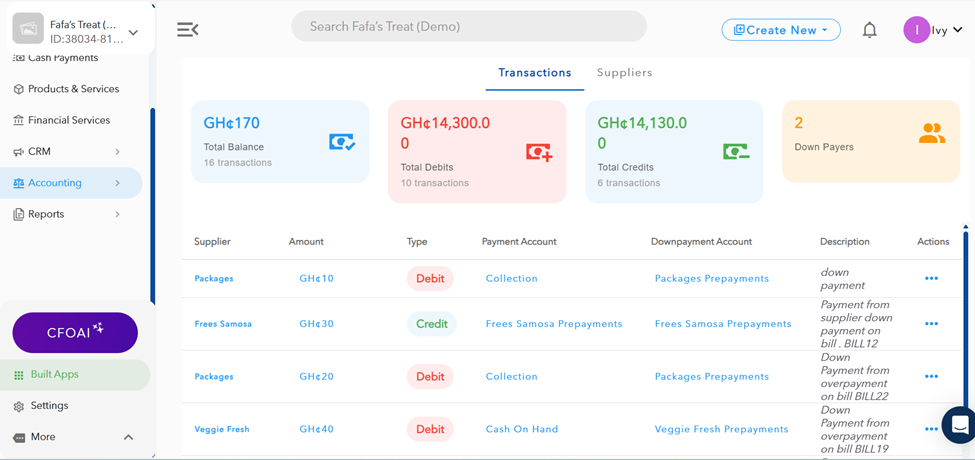975x460 pixels.
Task: Open Veggie Fresh supplier link
Action: pos(222,429)
